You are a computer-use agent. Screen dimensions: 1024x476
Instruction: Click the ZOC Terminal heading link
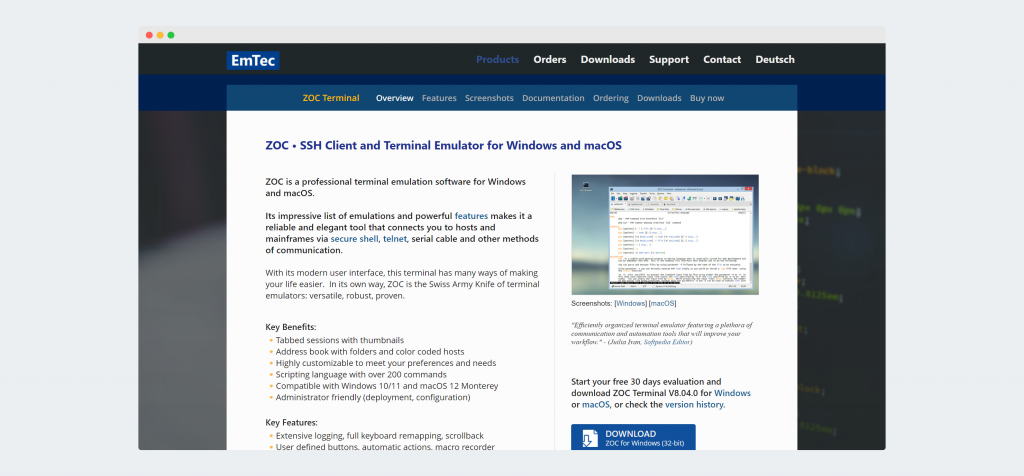[x=331, y=98]
